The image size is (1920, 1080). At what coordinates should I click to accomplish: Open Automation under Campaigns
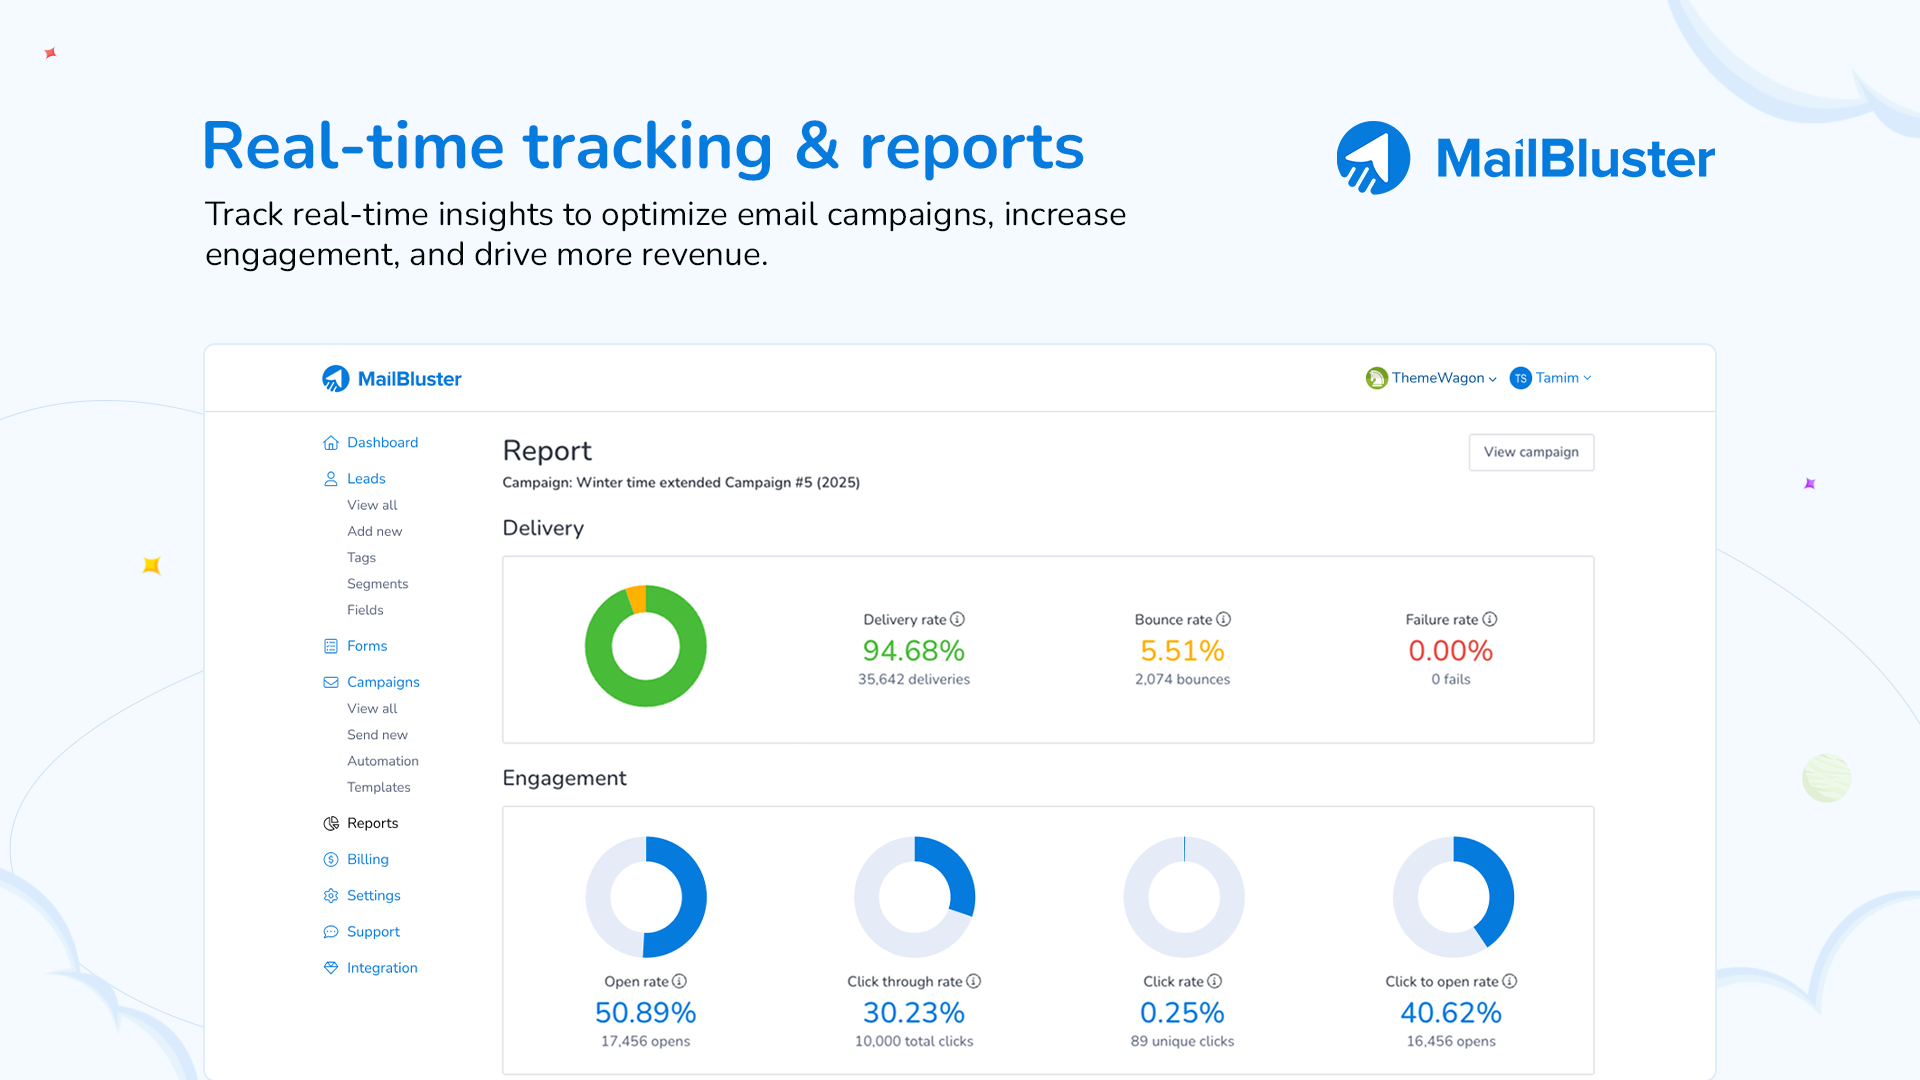pos(382,761)
